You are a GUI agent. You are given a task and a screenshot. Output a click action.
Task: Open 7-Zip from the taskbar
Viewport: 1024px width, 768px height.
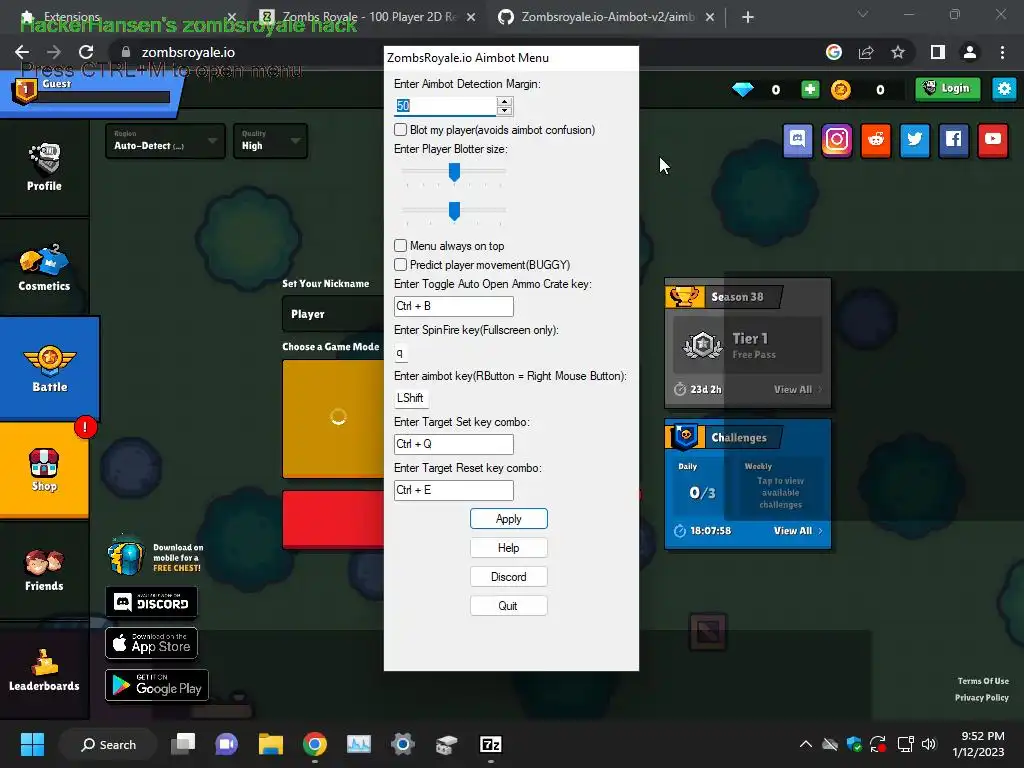click(x=490, y=744)
